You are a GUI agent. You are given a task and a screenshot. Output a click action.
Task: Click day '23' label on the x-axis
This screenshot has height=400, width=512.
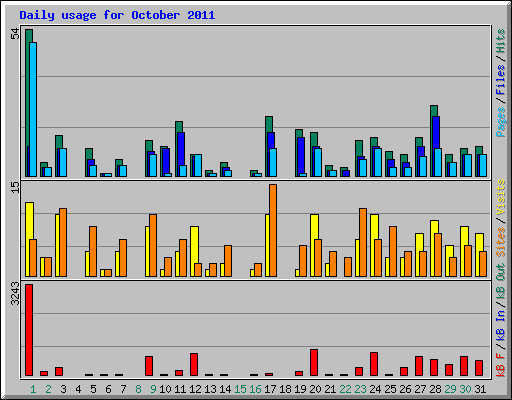360,389
